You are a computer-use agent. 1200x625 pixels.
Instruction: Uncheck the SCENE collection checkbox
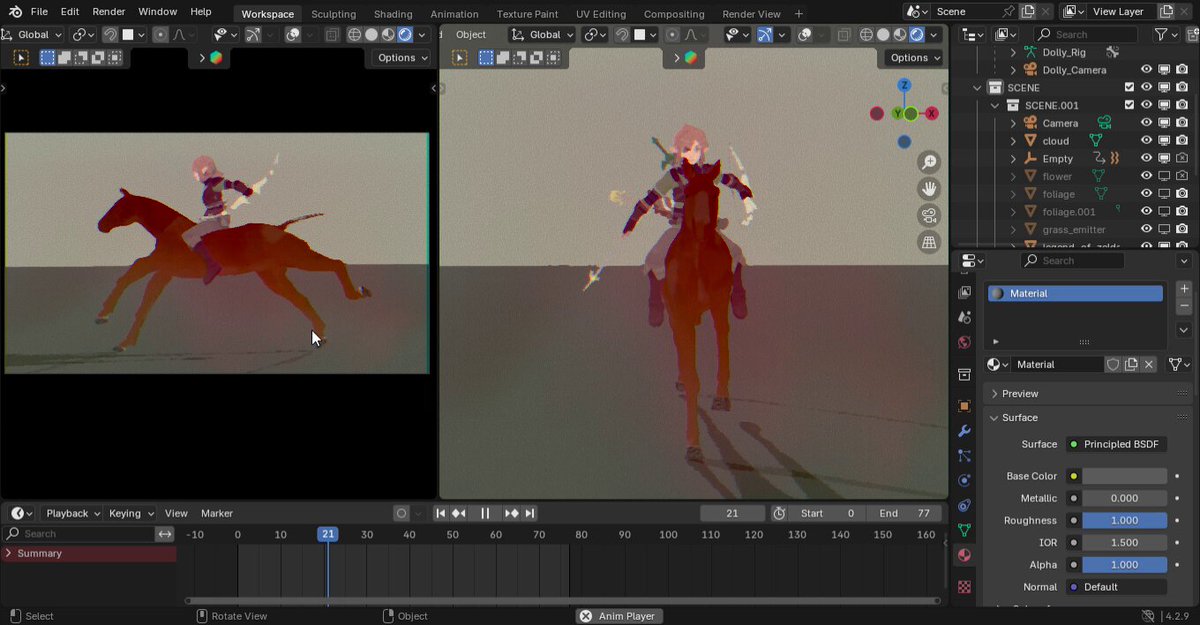coord(1129,88)
